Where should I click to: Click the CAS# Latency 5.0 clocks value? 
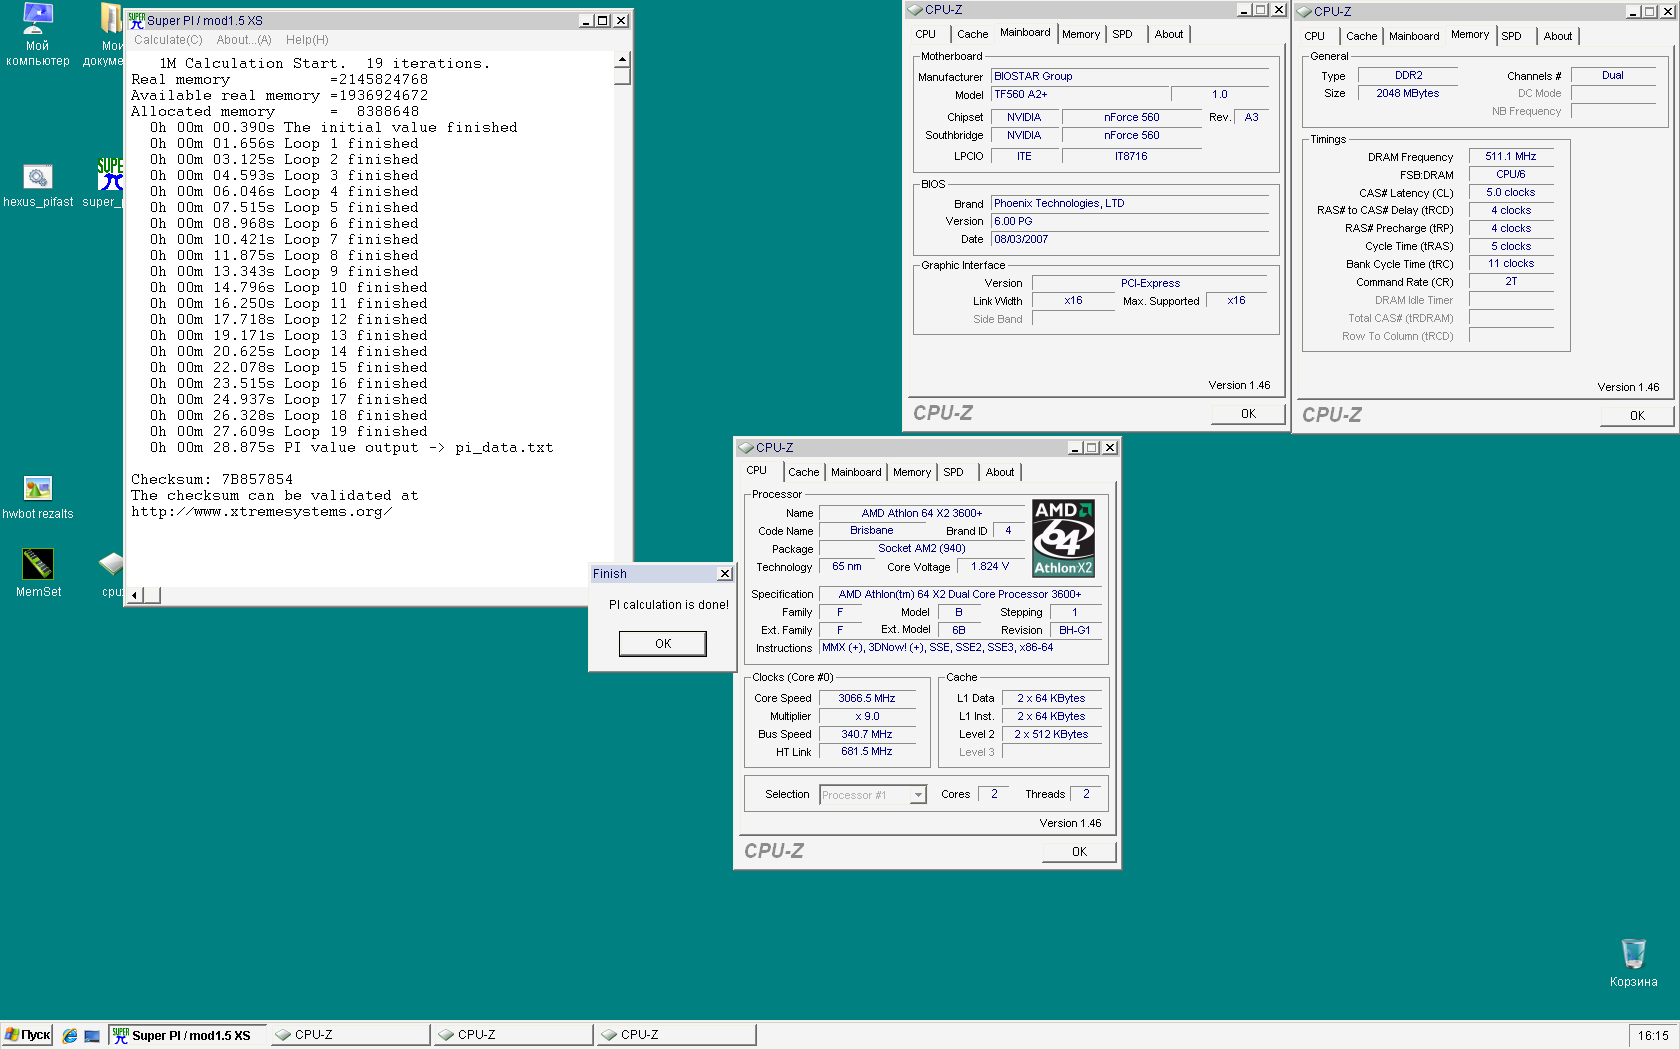point(1510,193)
